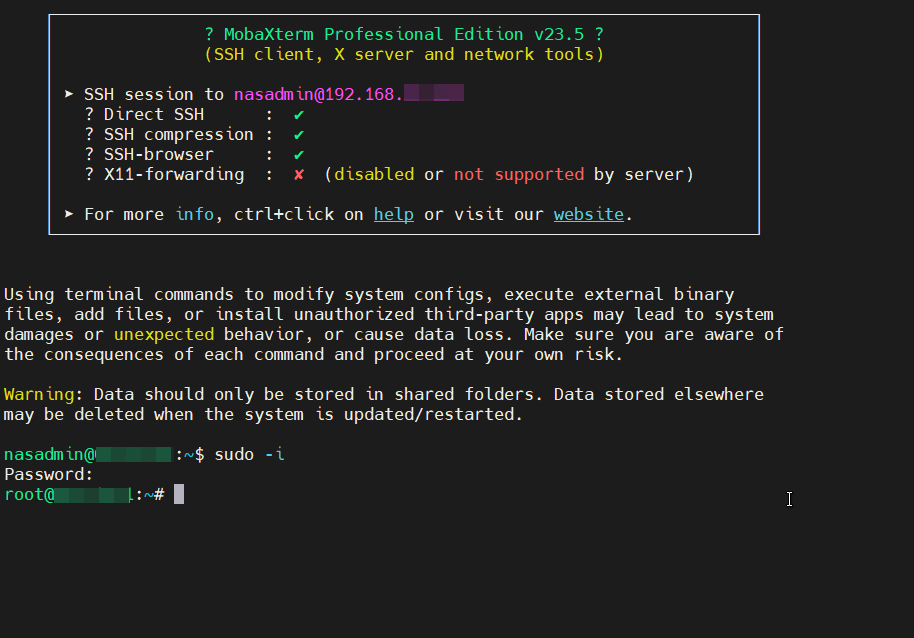The width and height of the screenshot is (914, 638).
Task: Click the red "not supported" text
Action: click(x=518, y=174)
